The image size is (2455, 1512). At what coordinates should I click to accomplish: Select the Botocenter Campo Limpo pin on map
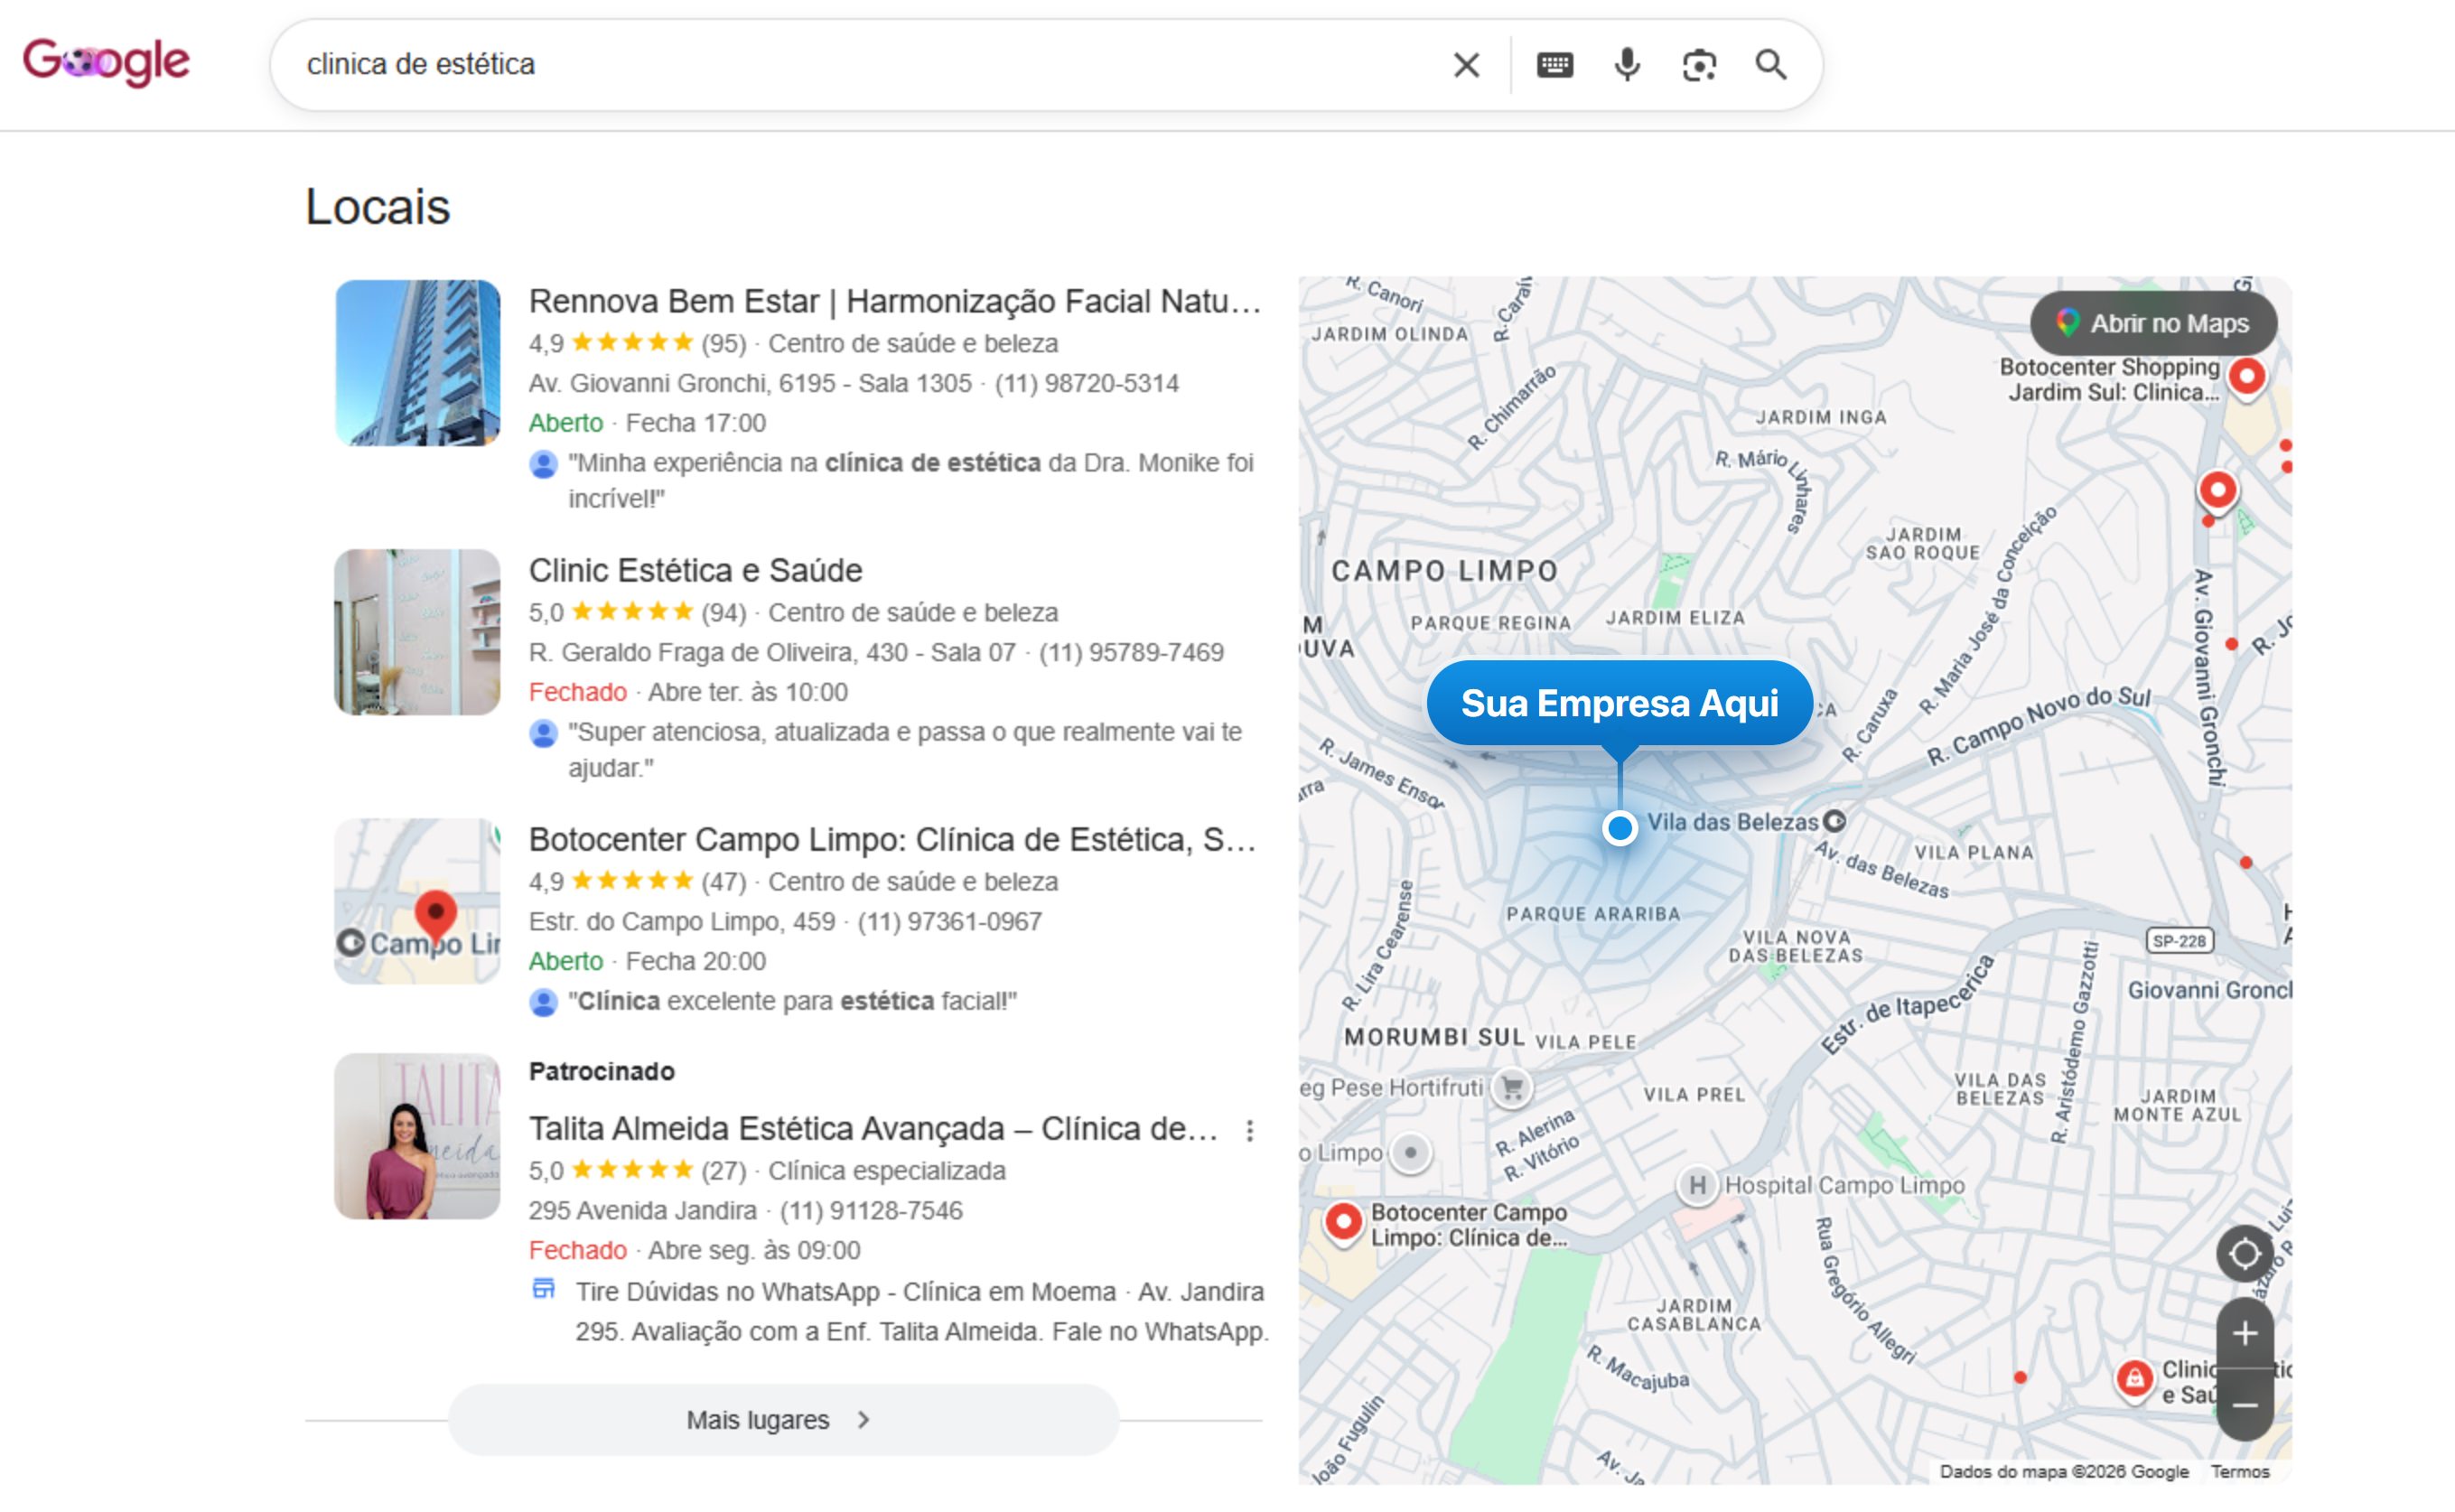1343,1222
